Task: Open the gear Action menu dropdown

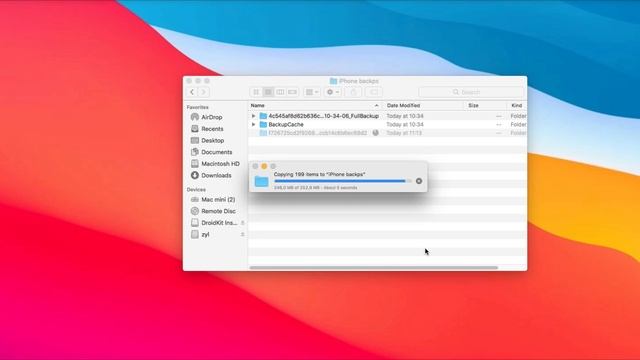Action: [x=333, y=92]
